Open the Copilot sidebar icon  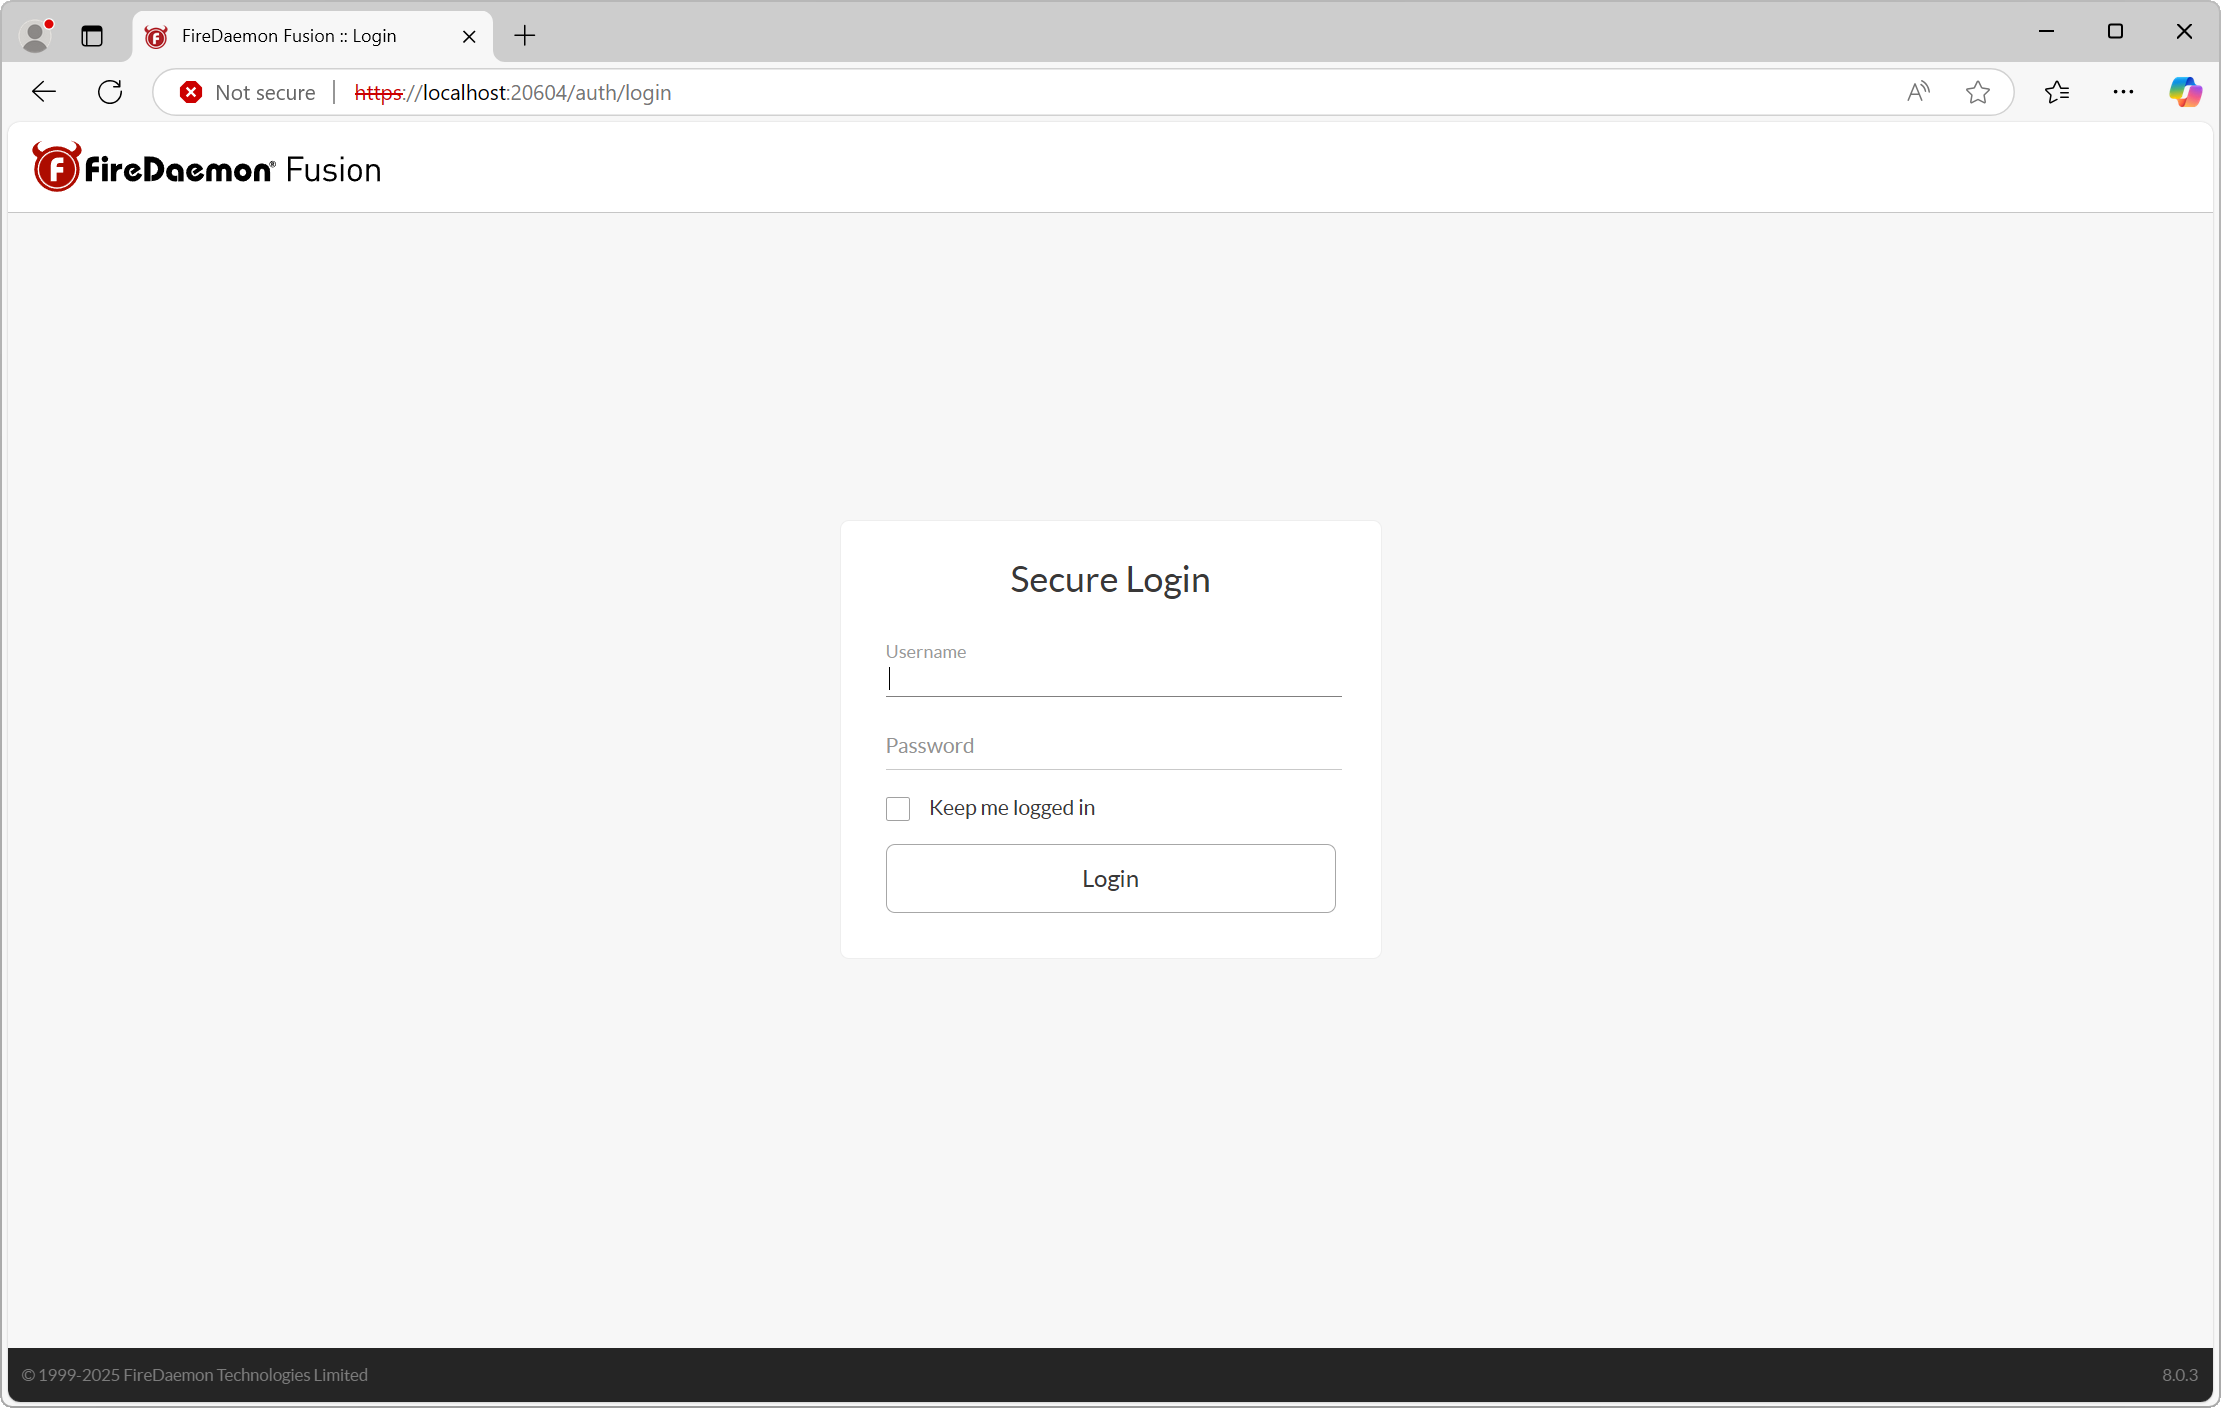pyautogui.click(x=2184, y=92)
